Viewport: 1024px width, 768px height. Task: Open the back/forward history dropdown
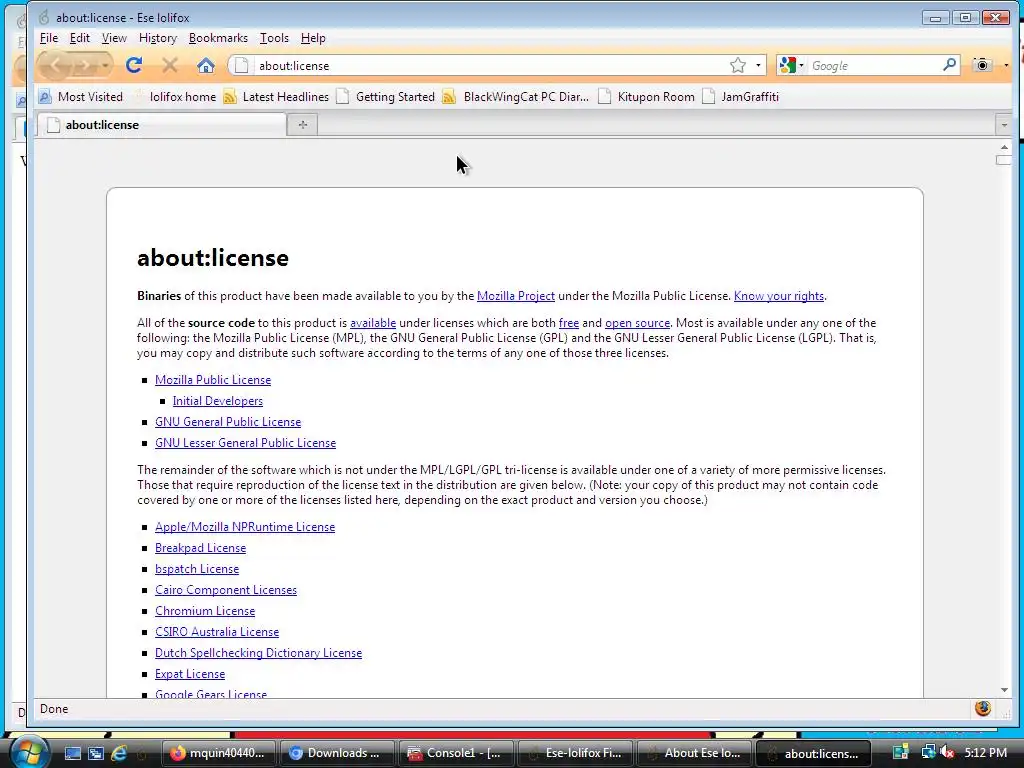point(105,65)
